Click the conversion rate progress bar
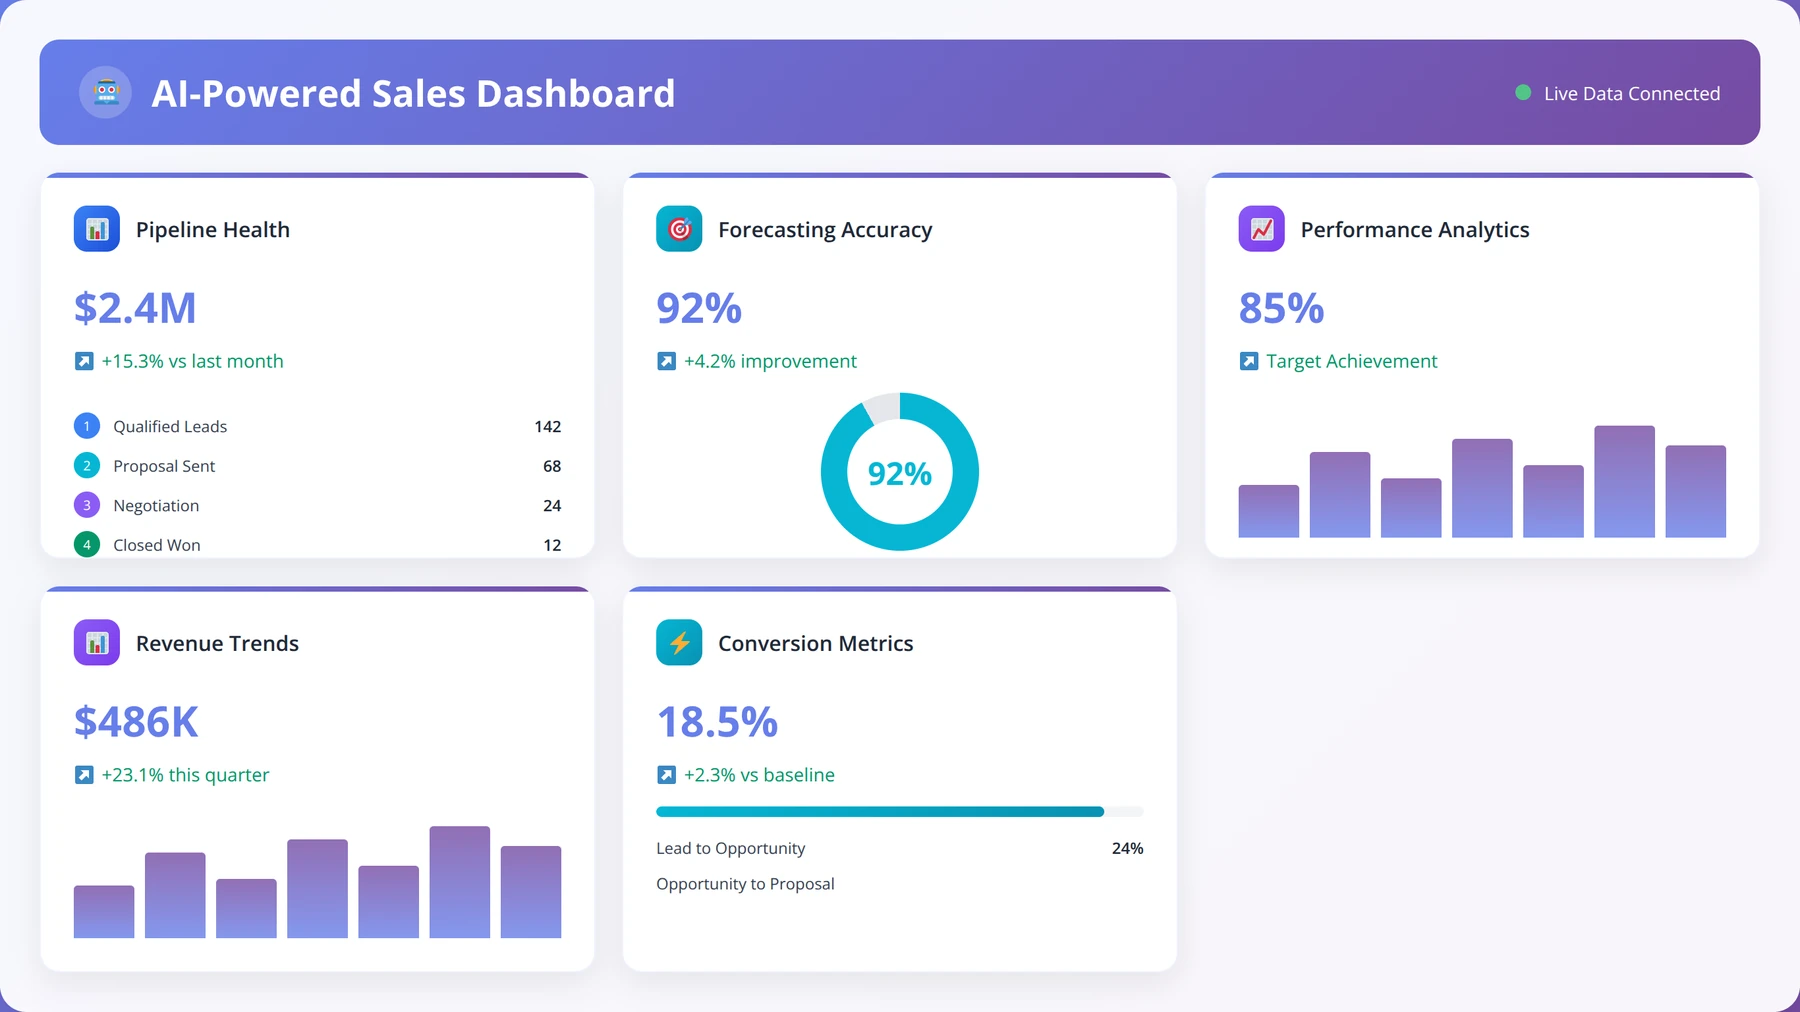This screenshot has height=1012, width=1800. (x=900, y=812)
